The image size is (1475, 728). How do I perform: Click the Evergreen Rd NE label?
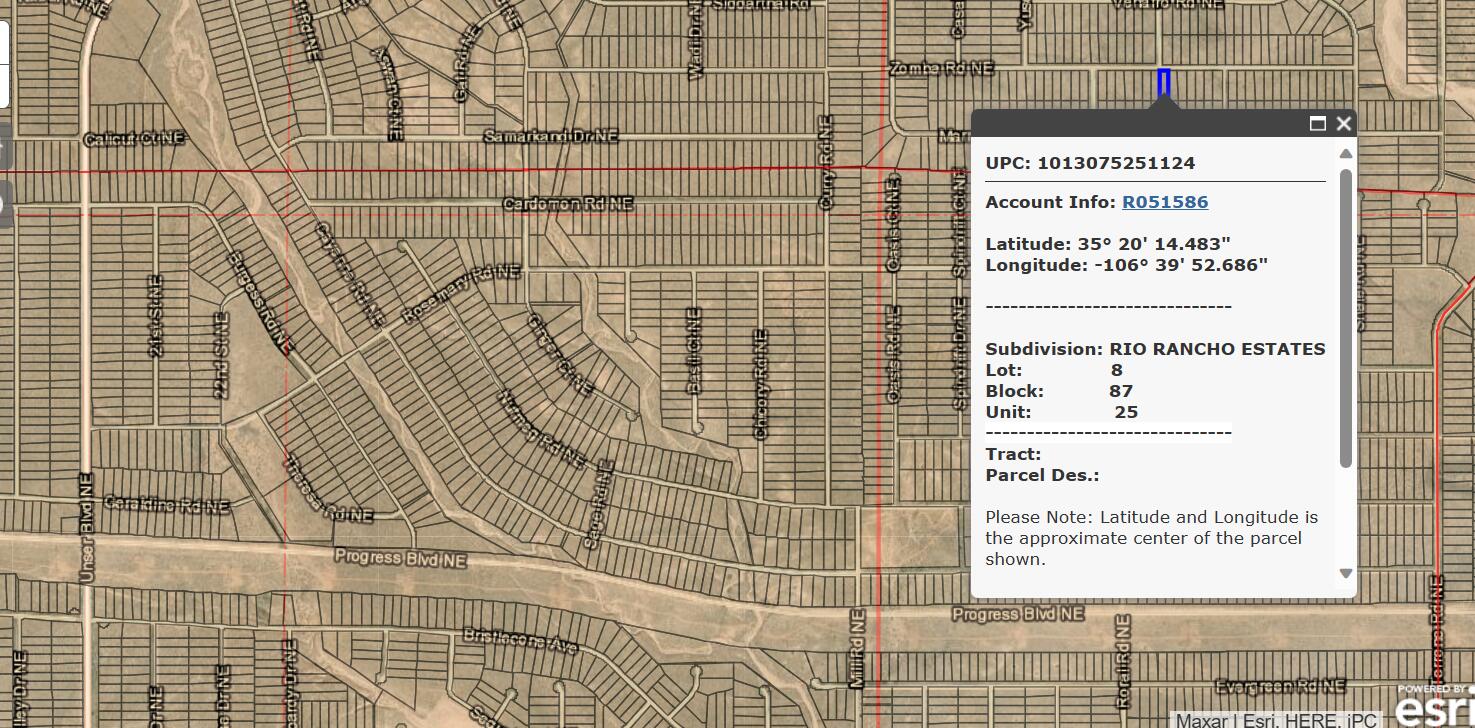click(x=1279, y=686)
